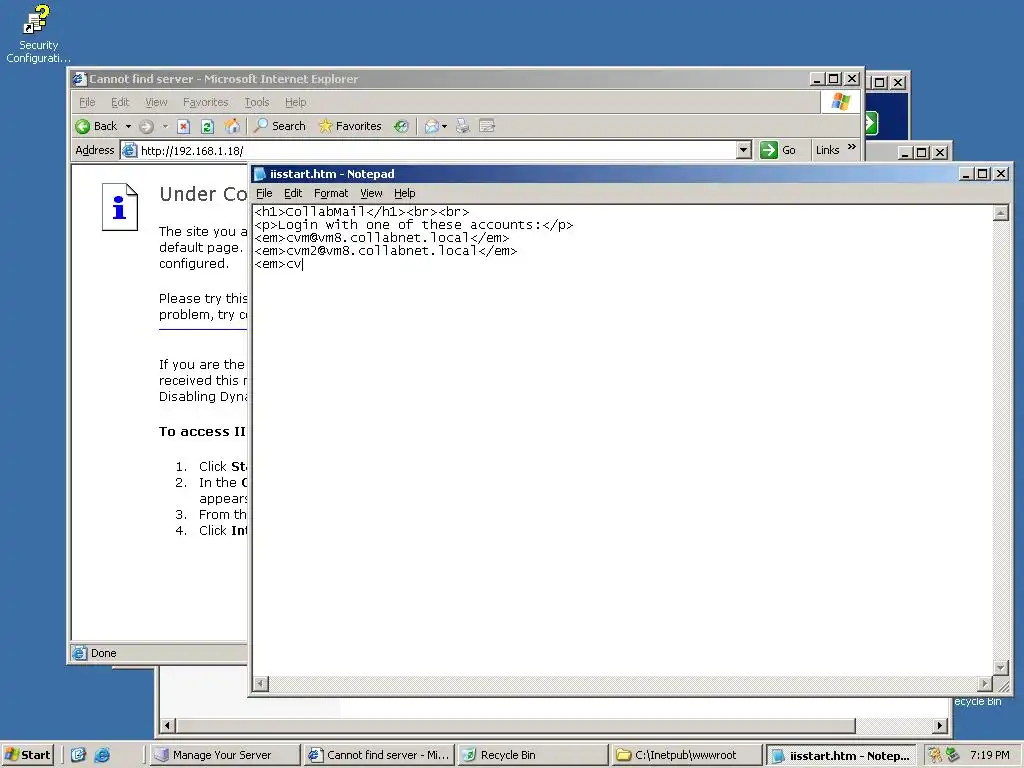Image resolution: width=1024 pixels, height=768 pixels.
Task: Click the Stop icon in IE toolbar
Action: click(x=184, y=126)
